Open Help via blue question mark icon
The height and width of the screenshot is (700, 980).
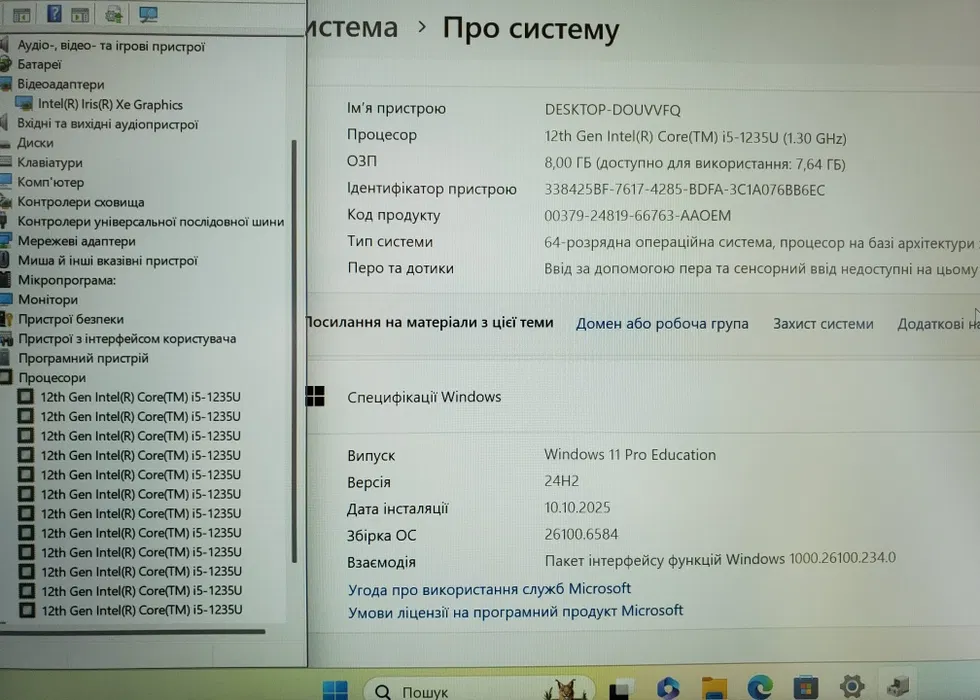(x=54, y=13)
